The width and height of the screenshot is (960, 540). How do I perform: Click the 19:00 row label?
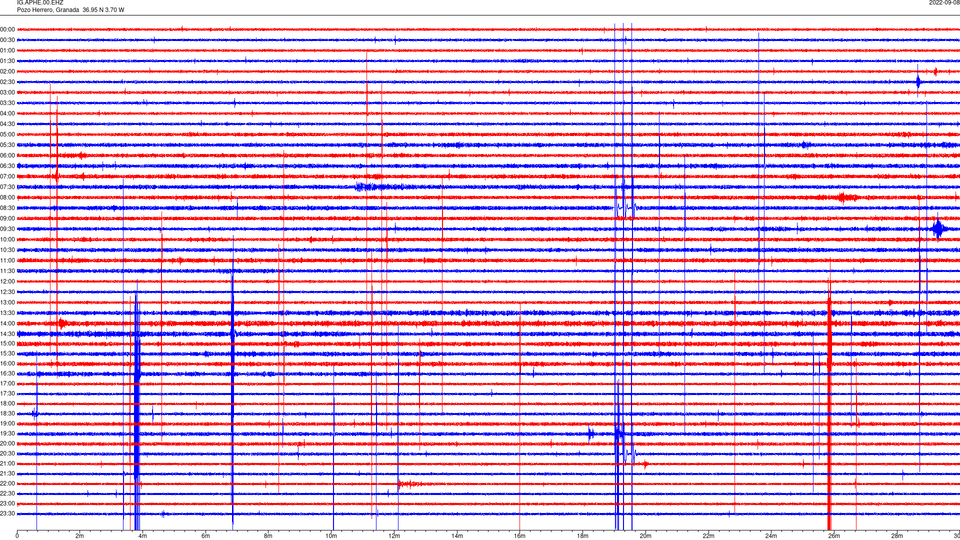point(7,424)
